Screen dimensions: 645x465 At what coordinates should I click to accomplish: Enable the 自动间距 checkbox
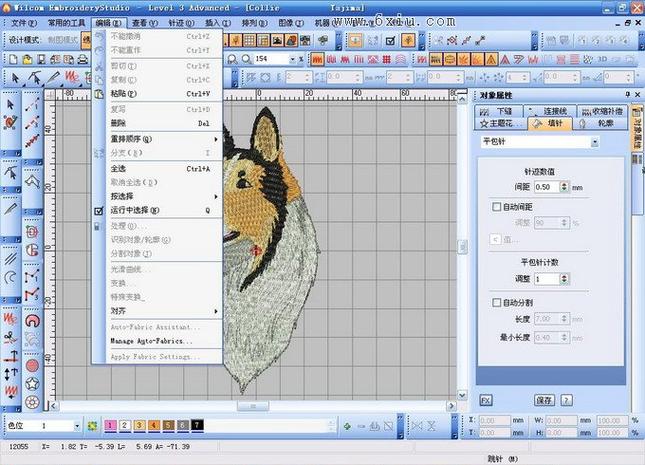point(497,206)
